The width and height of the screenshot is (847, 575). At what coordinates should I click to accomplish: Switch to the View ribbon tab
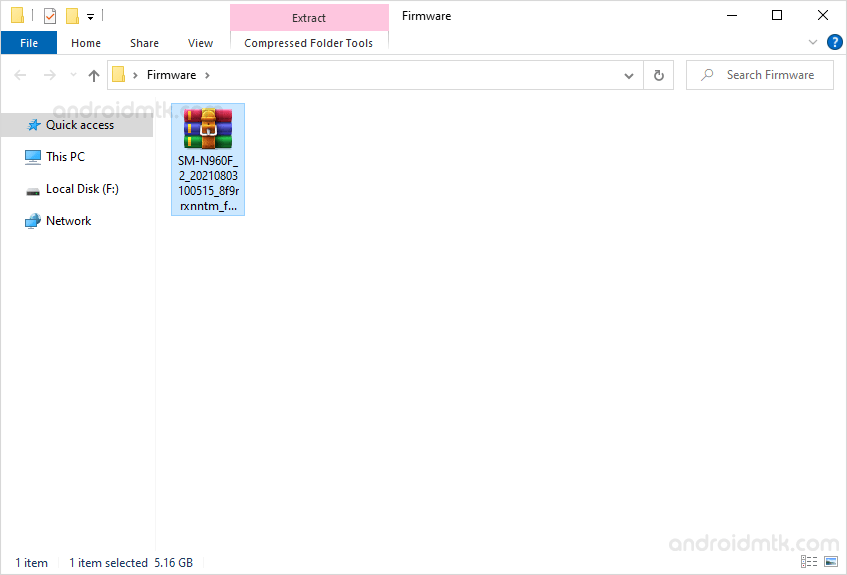point(200,43)
